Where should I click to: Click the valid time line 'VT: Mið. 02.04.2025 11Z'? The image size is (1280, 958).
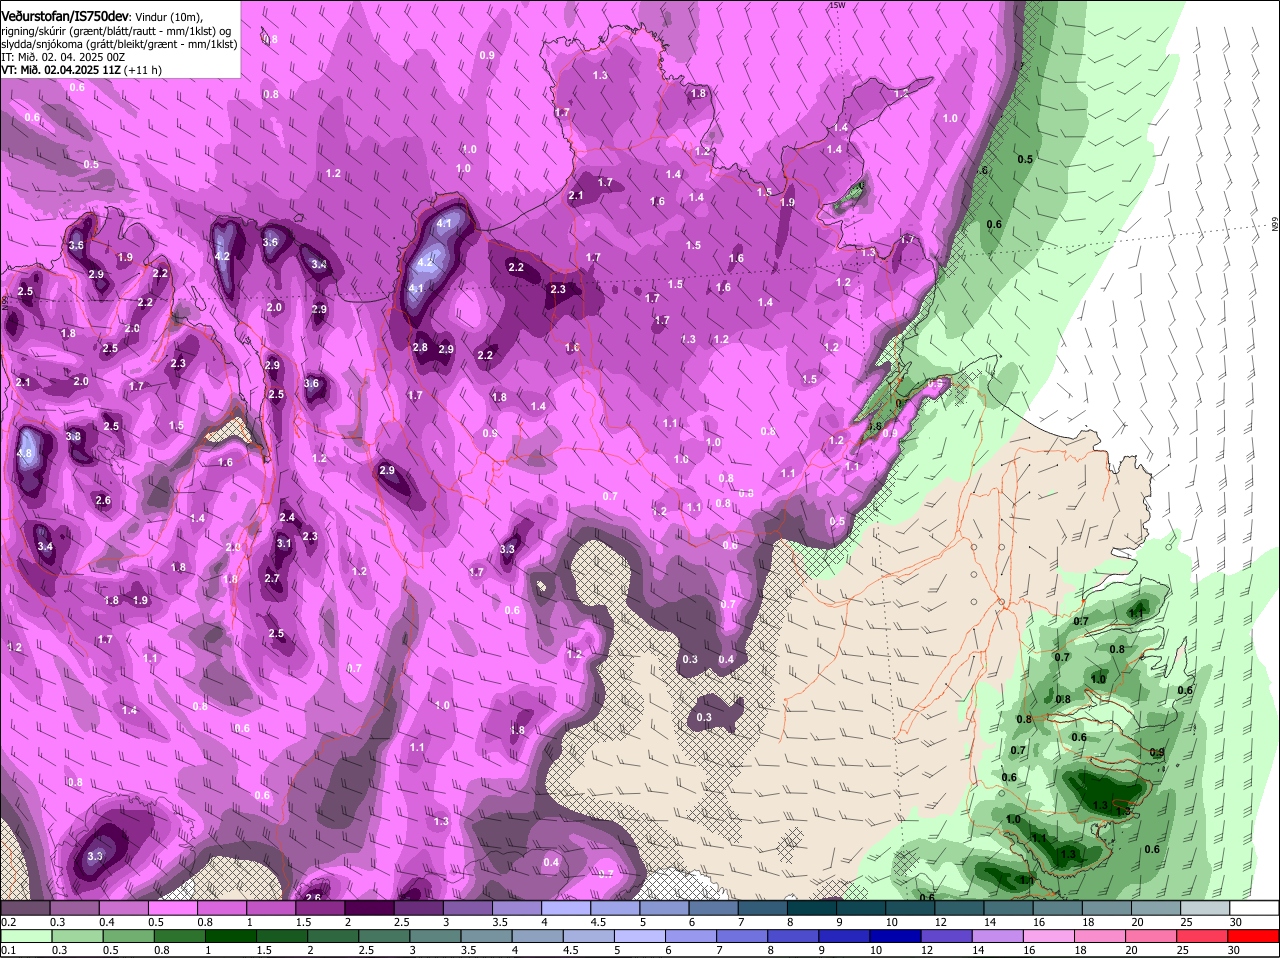coord(59,70)
